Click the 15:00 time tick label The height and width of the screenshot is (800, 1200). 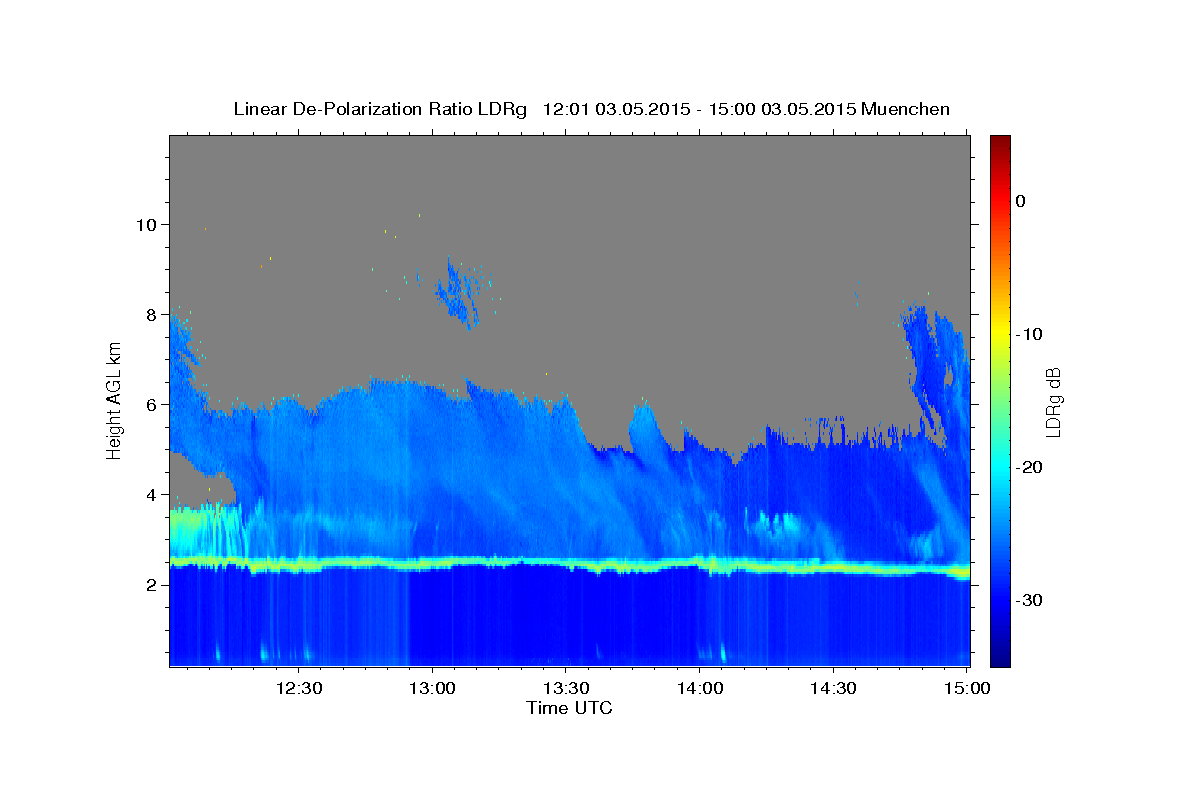[966, 688]
